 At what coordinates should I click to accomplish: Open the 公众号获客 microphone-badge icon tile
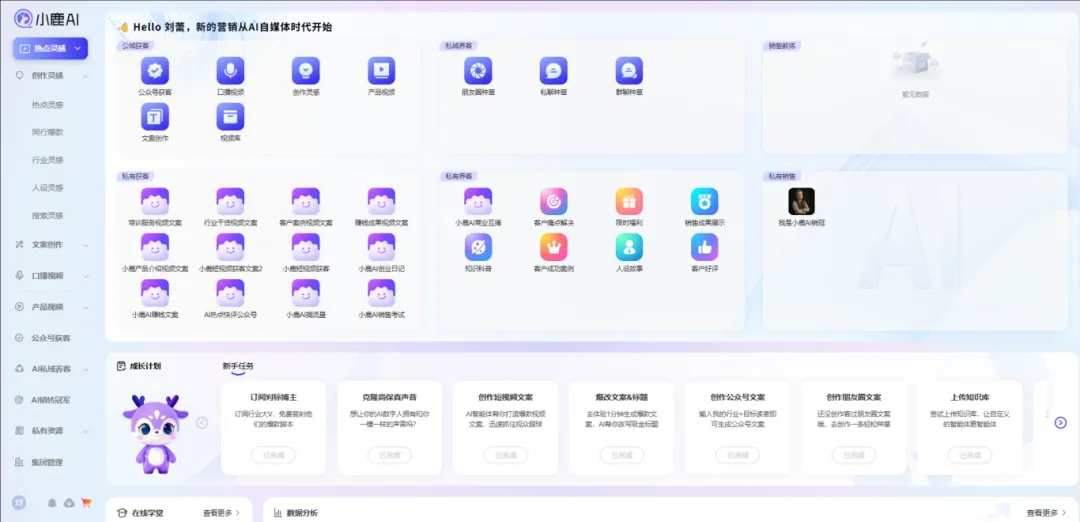[x=155, y=70]
